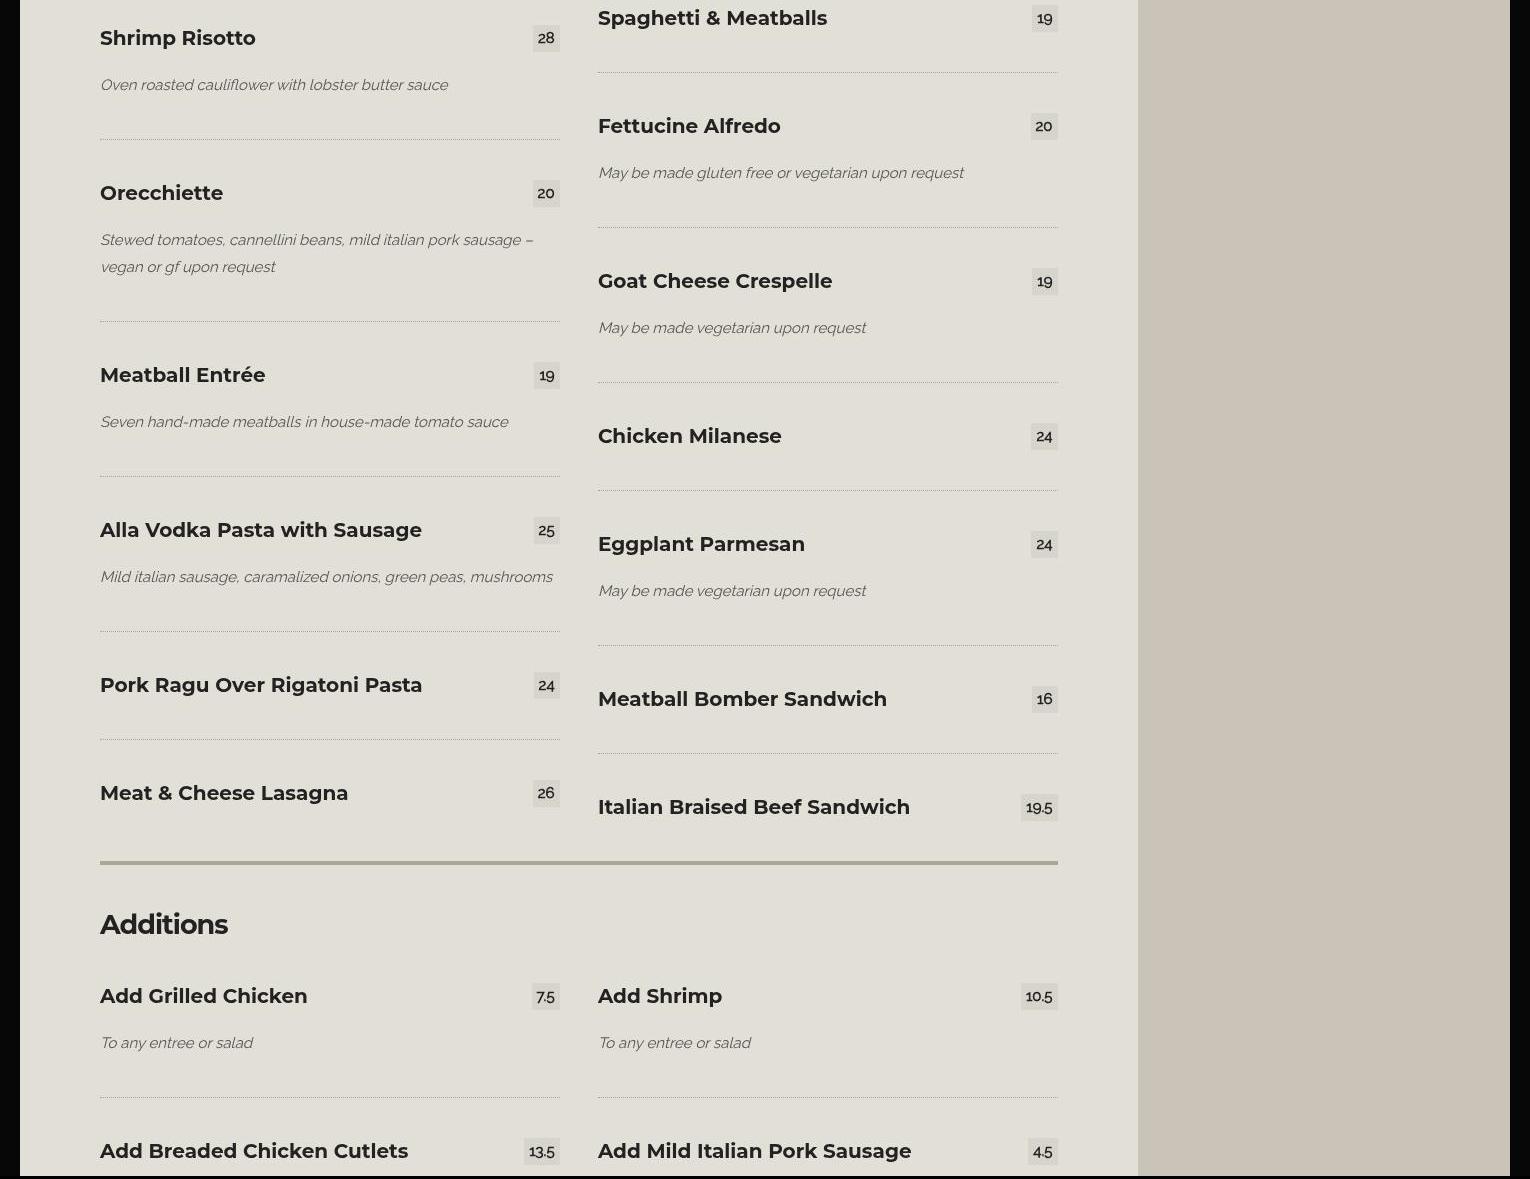Select the Fettucine Alfredo heading
The image size is (1530, 1179).
point(689,126)
